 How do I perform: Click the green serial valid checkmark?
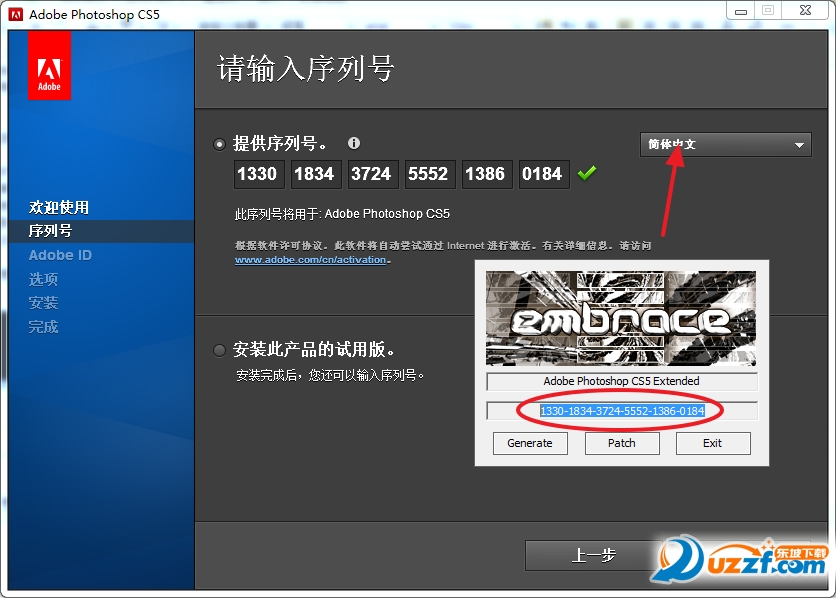586,173
